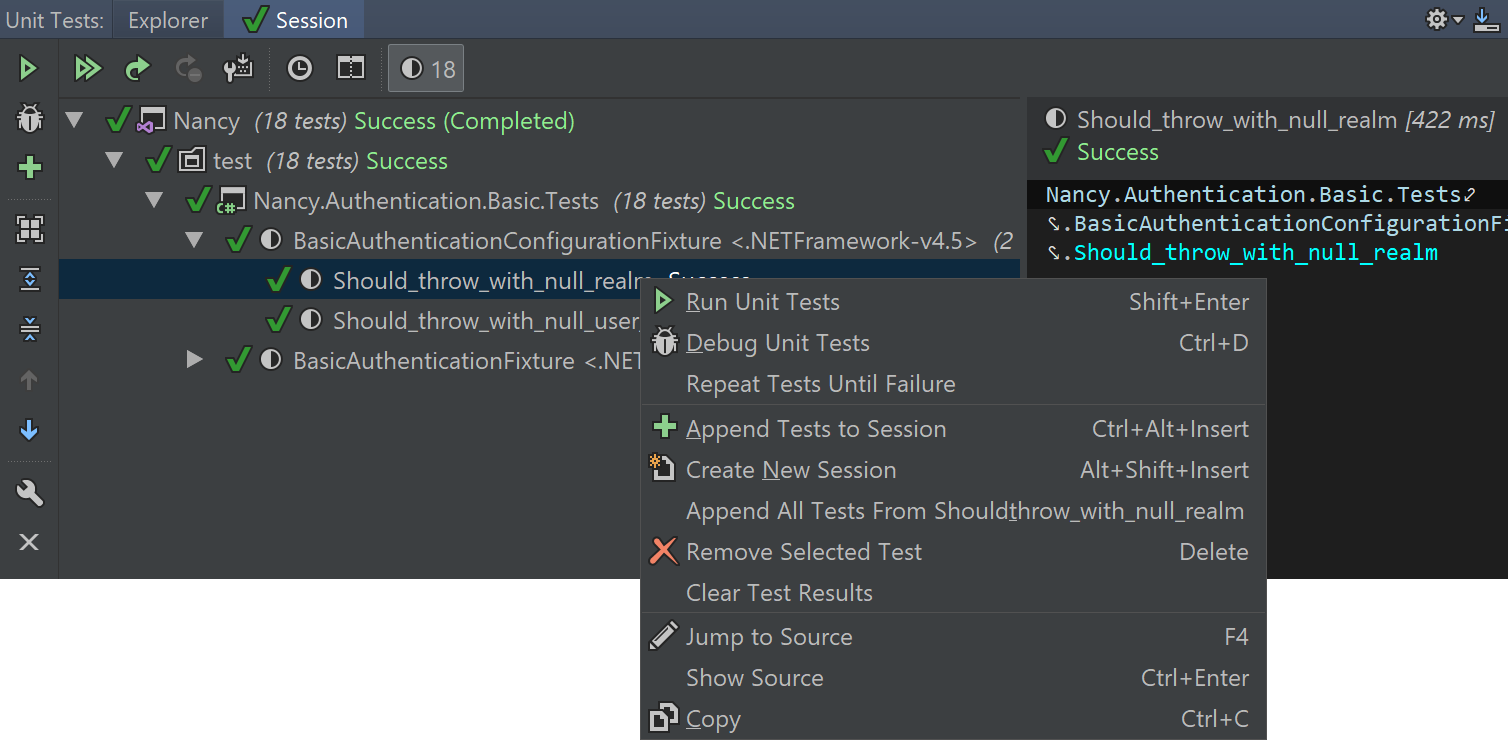The image size is (1508, 740).
Task: Switch to the Explorer tab
Action: 168,20
